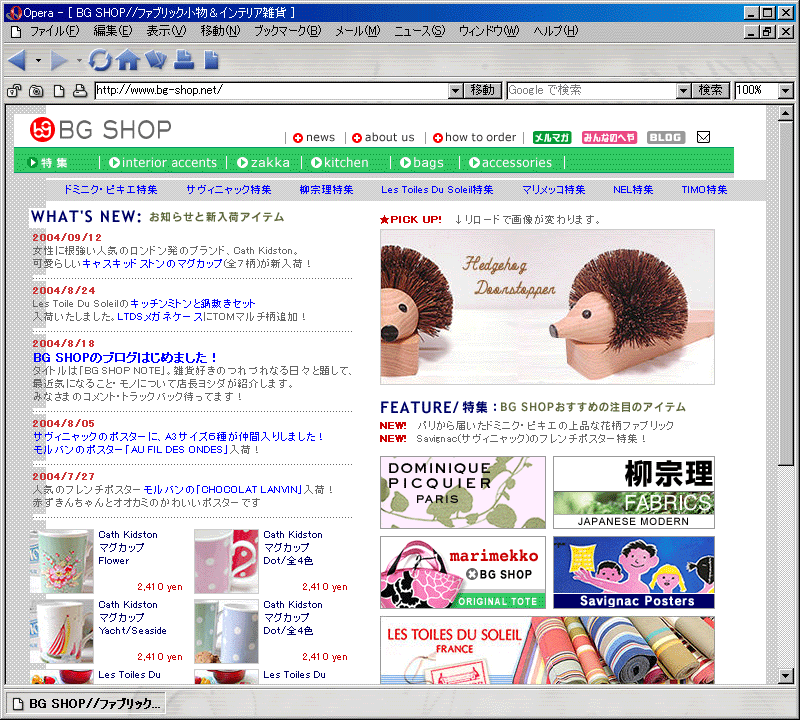The width and height of the screenshot is (800, 720).
Task: Open the Forward history dropdown arrow
Action: point(79,60)
